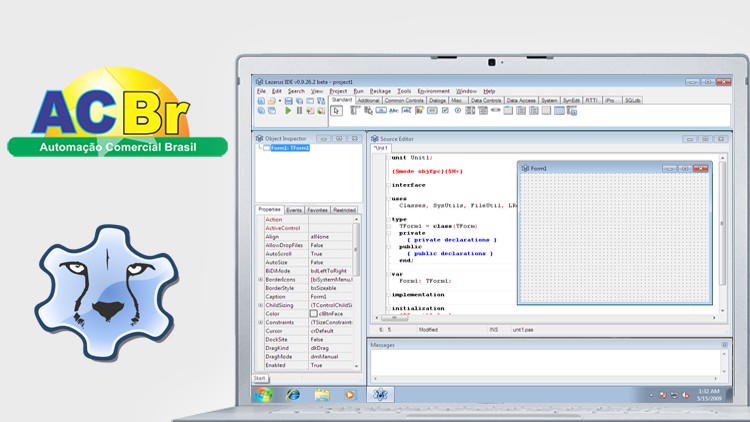Pick the TPanel component icon
This screenshot has height=422, width=750.
click(546, 111)
